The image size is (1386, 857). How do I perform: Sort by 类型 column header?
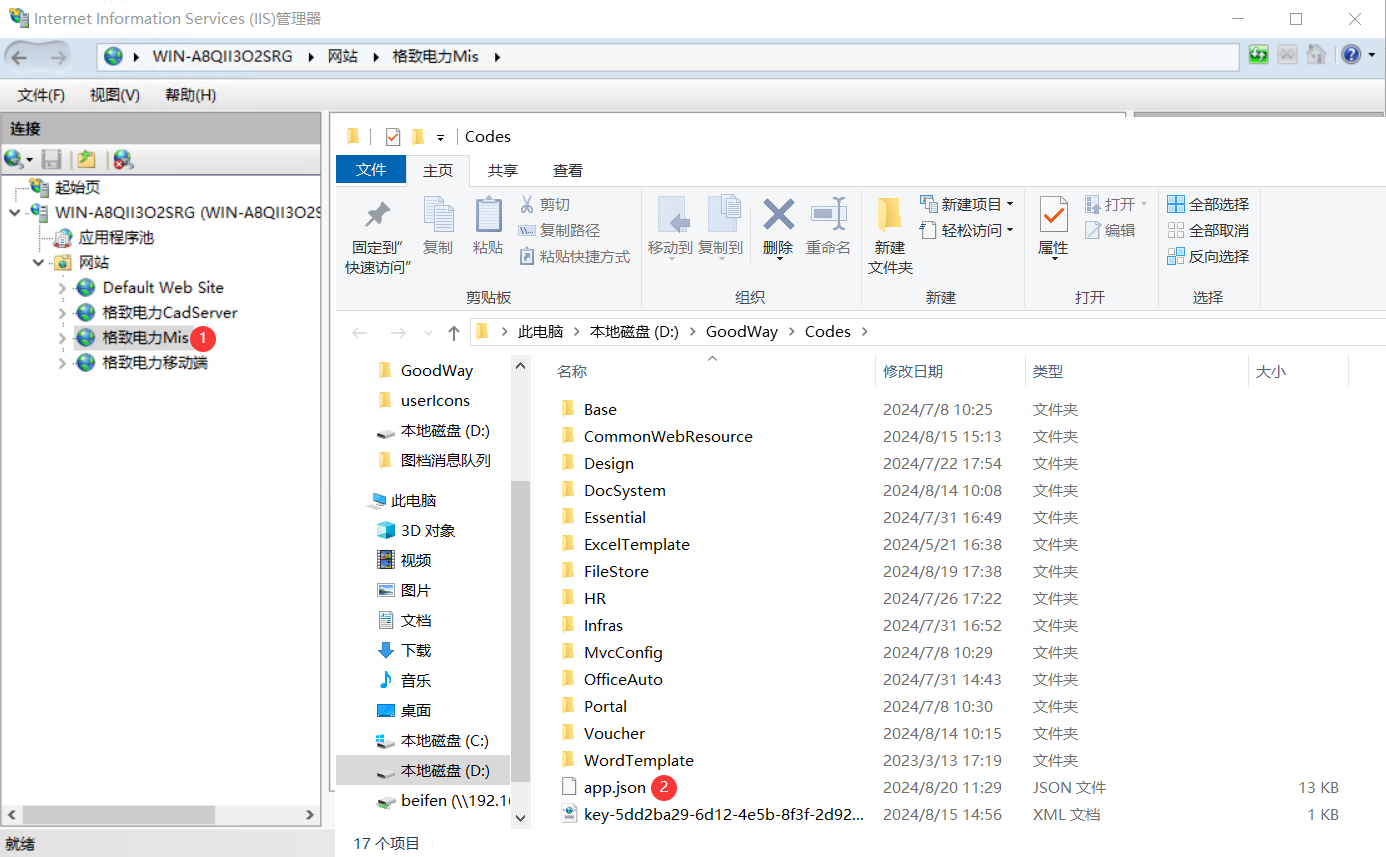click(x=1048, y=372)
